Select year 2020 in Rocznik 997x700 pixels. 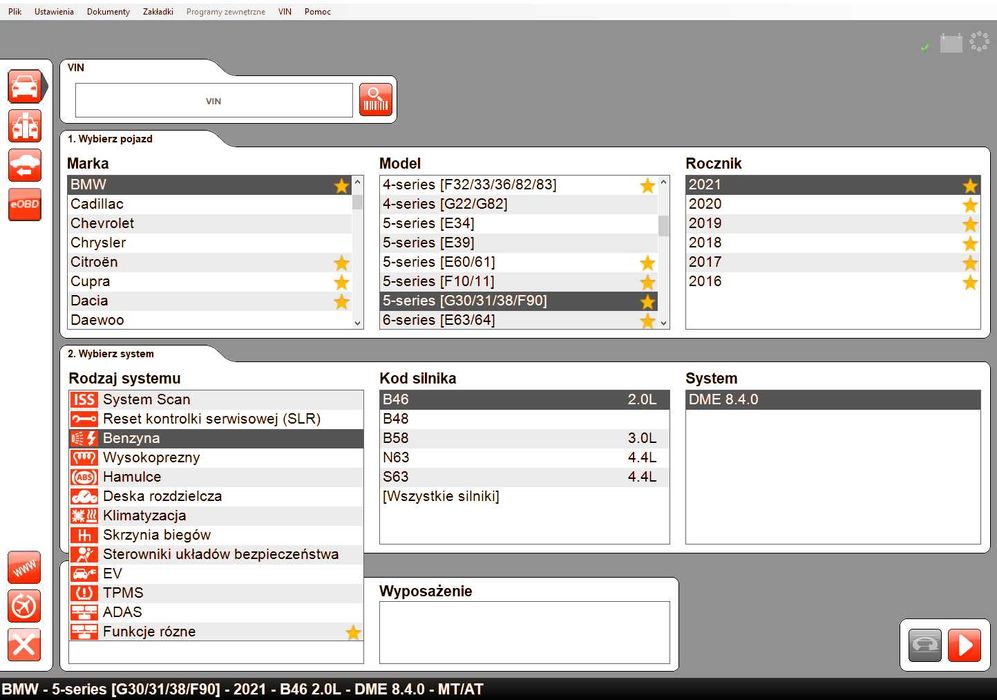[x=833, y=204]
